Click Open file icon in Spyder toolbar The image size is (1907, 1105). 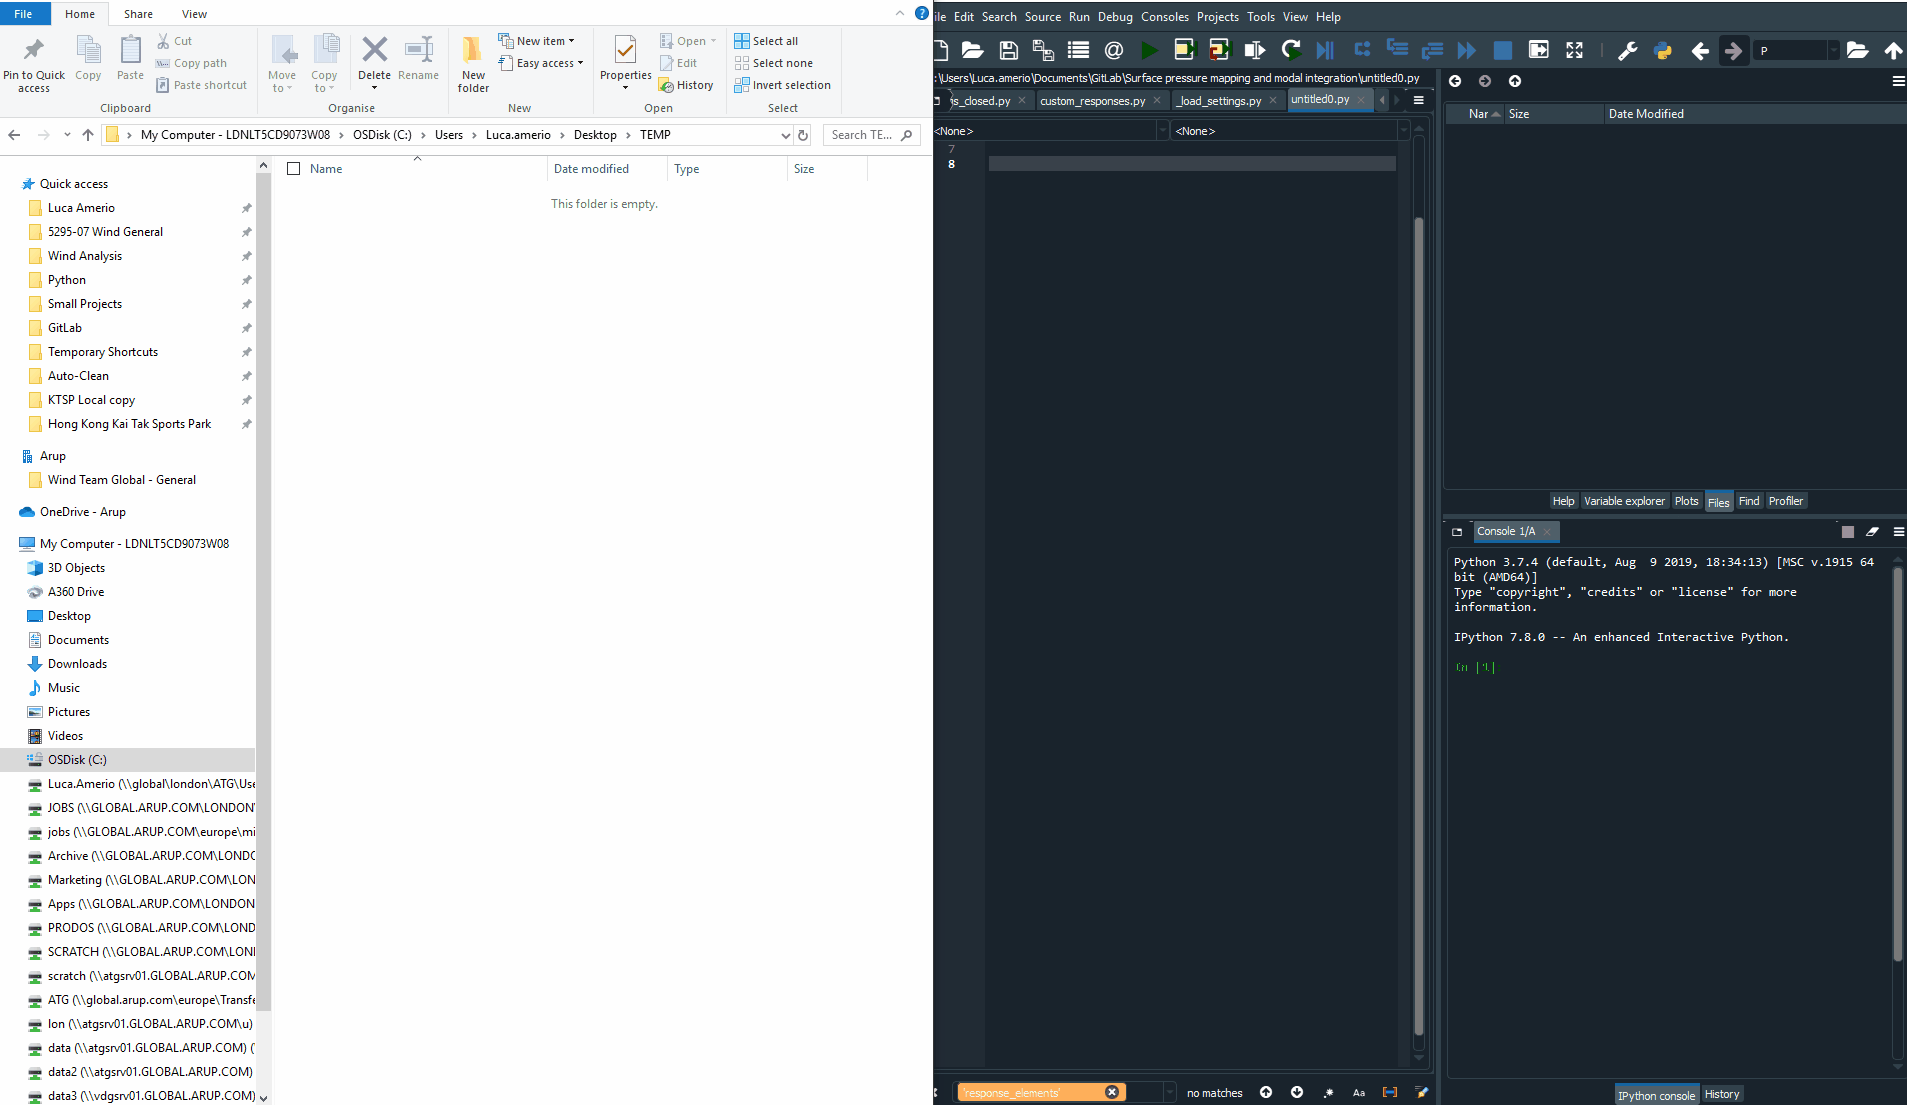(x=972, y=50)
